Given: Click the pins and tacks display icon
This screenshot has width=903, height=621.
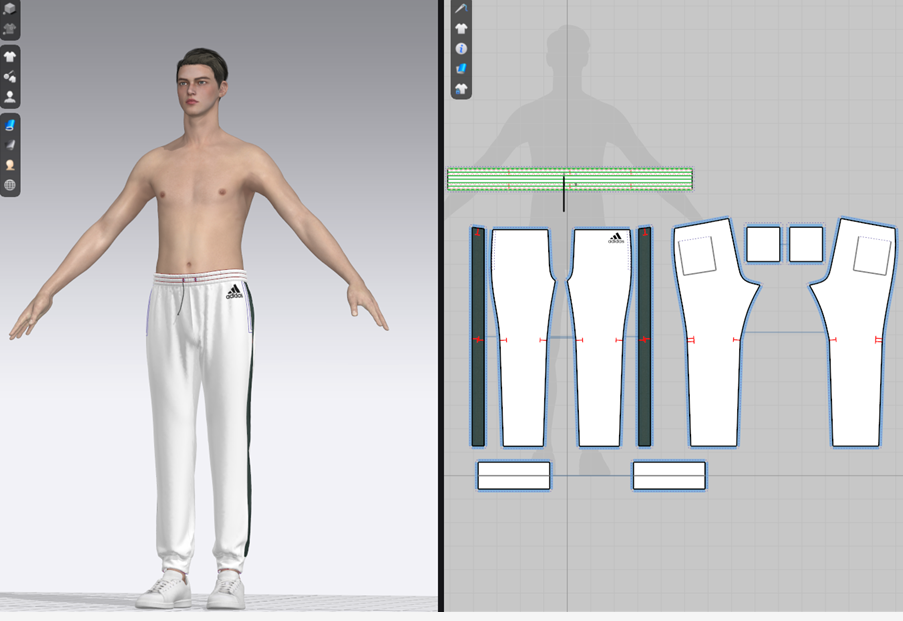Looking at the screenshot, I should point(10,77).
